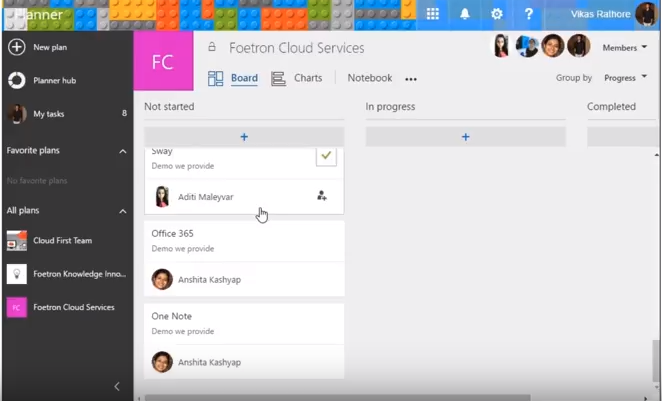The image size is (662, 401).
Task: Open the Sway task card title
Action: point(162,152)
